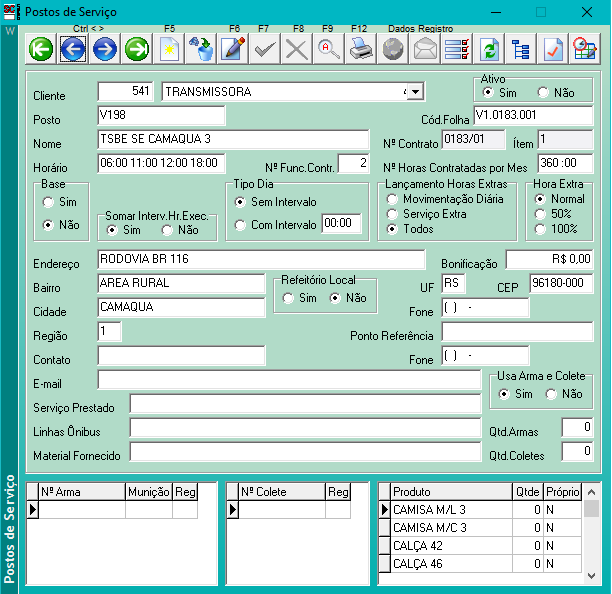Screen dimensions: 612x594
Task: Click the Endereço field RODOVIA BR 116
Action: [260, 259]
